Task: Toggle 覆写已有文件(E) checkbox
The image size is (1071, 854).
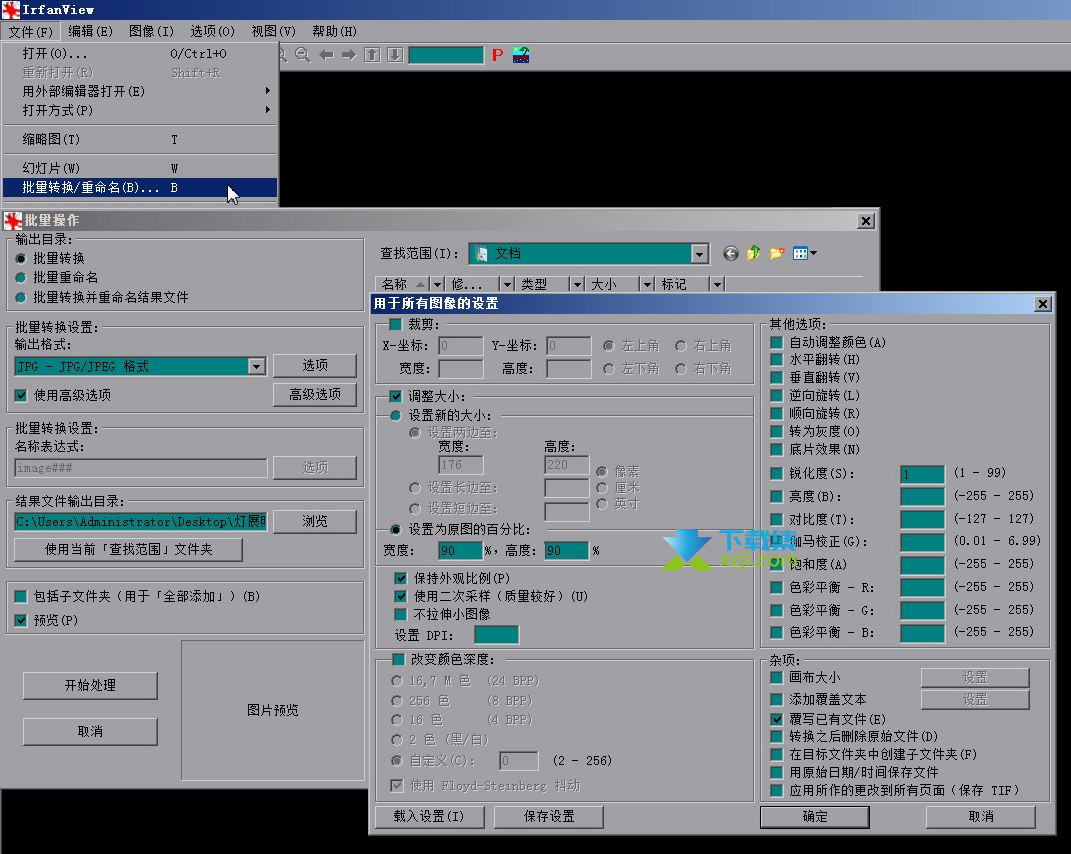Action: [x=777, y=719]
